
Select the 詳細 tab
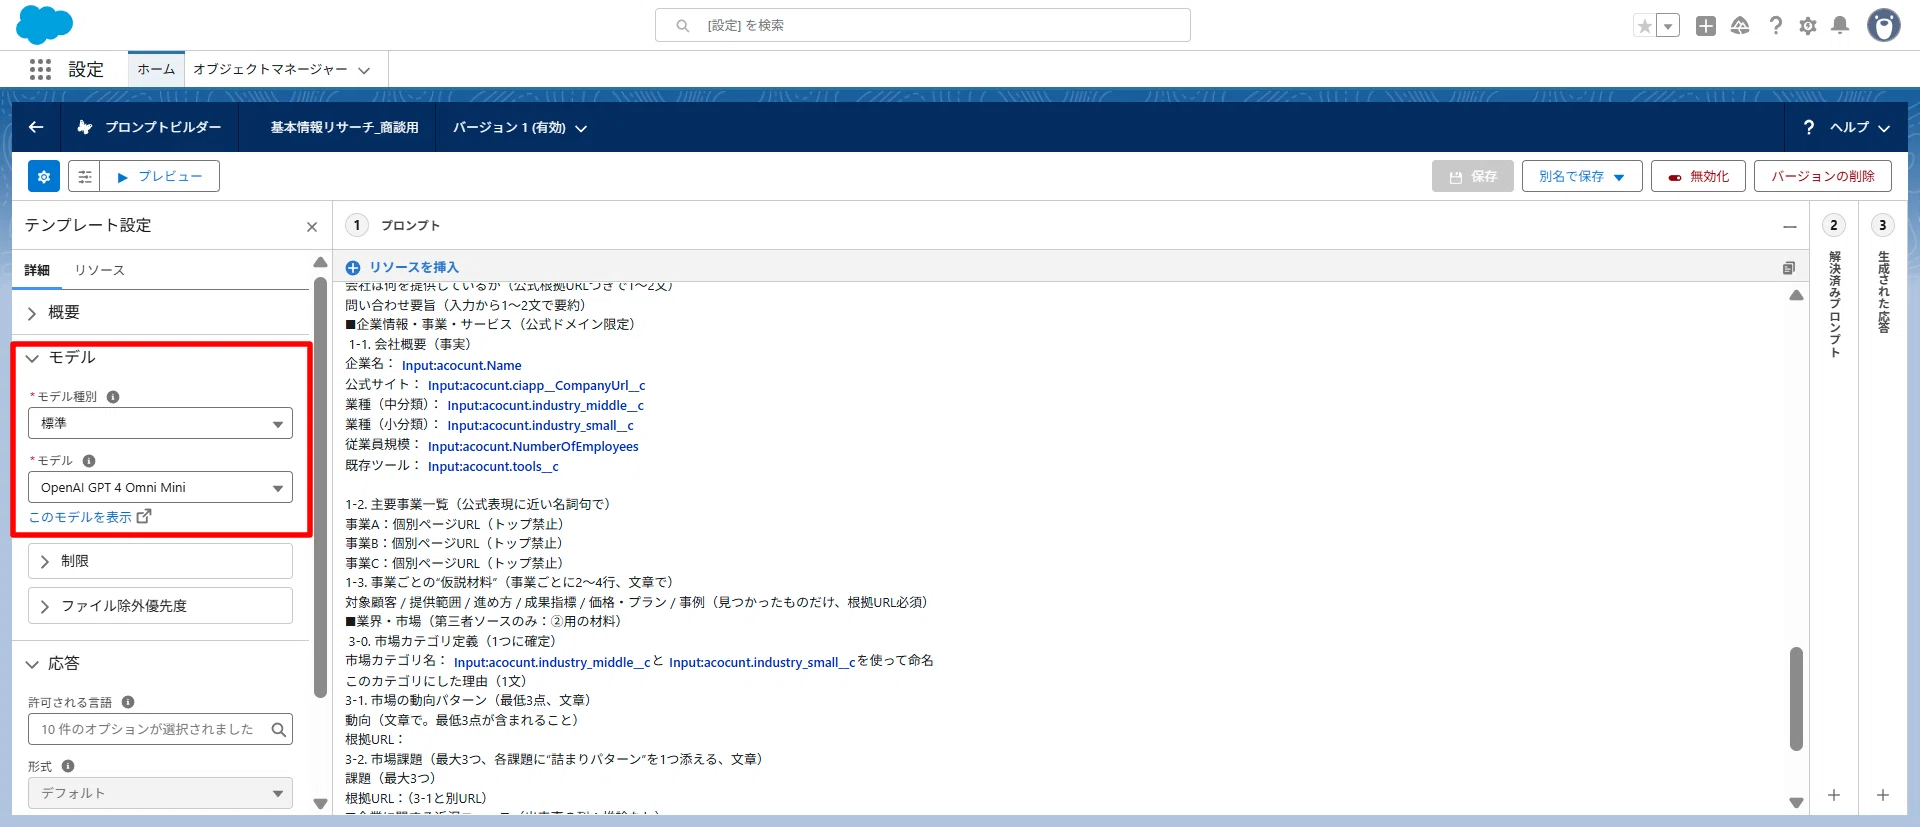pos(37,270)
